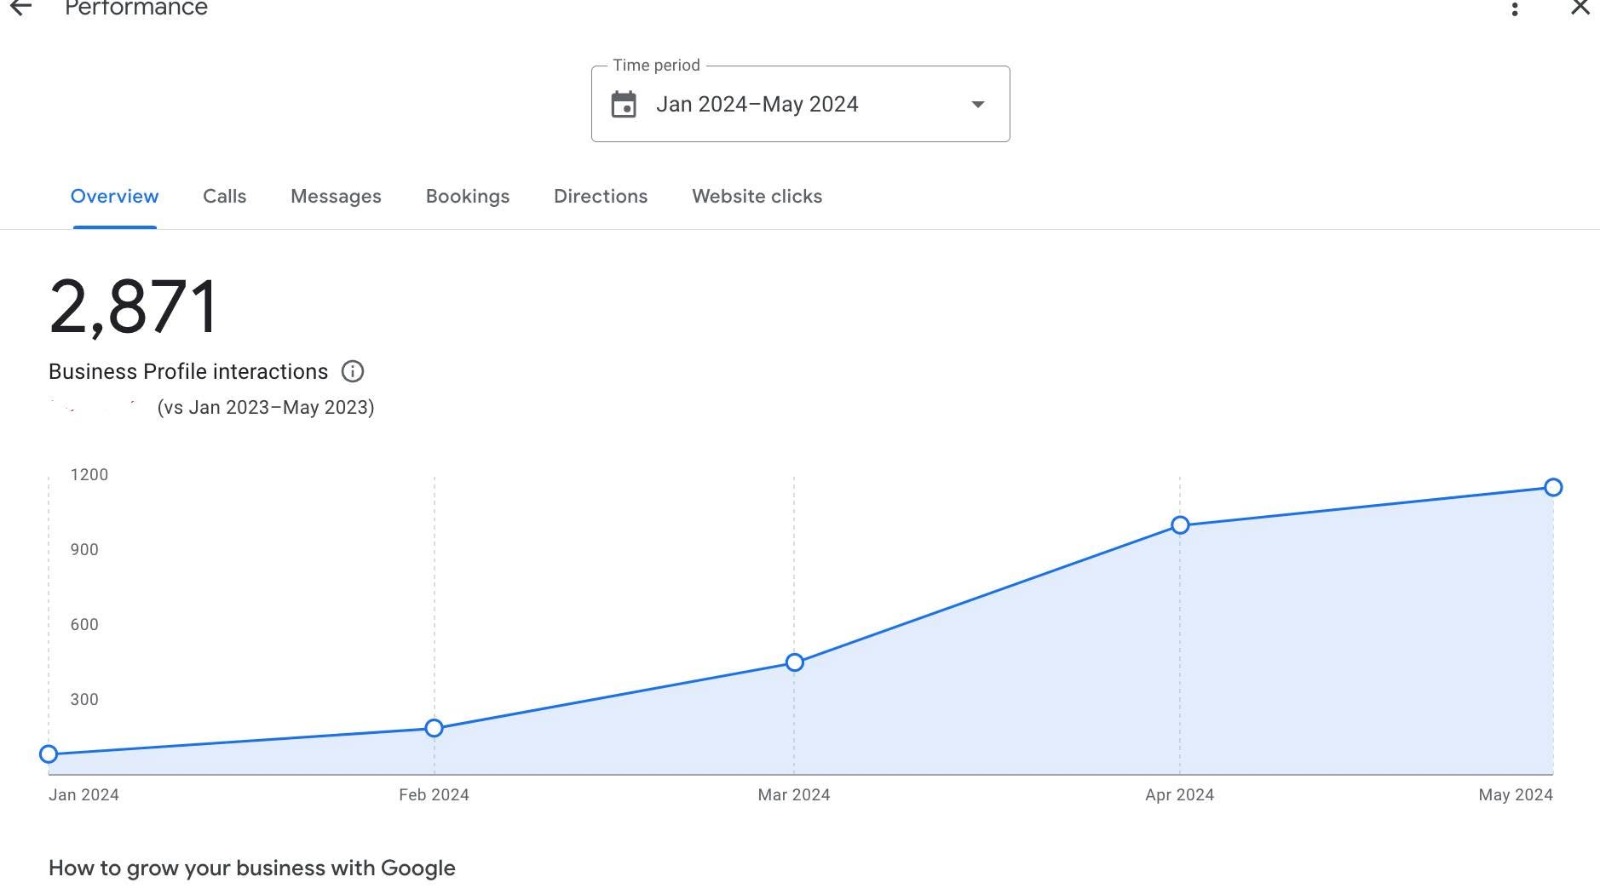Viewport: 1600px width, 894px height.
Task: Select the Apr 2024 data point on chart
Action: (1180, 525)
